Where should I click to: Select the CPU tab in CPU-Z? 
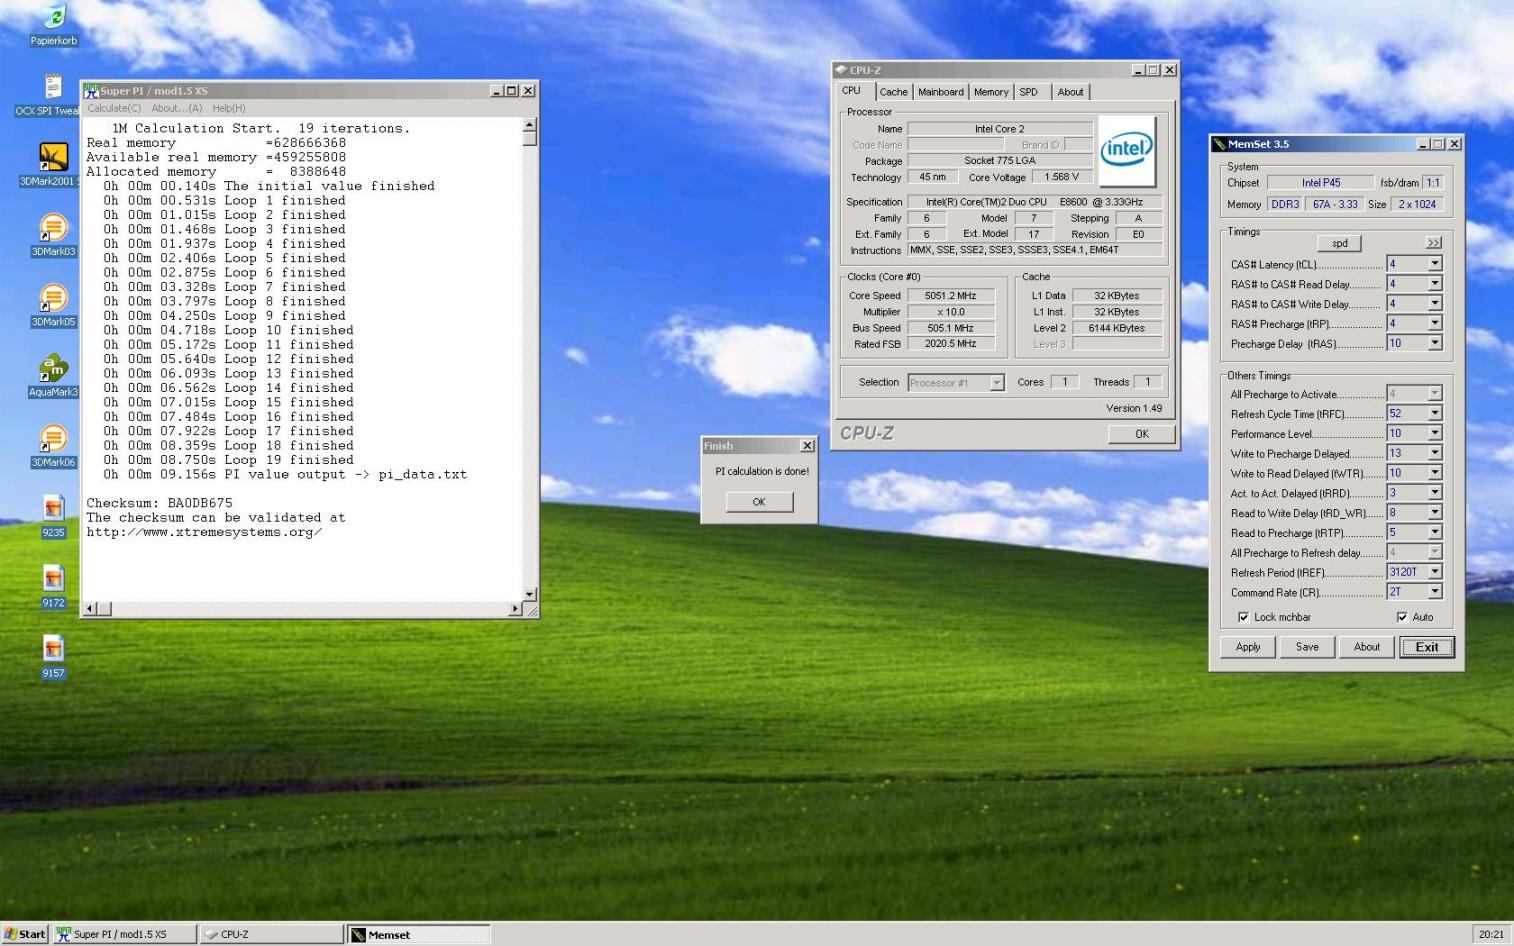[x=852, y=91]
